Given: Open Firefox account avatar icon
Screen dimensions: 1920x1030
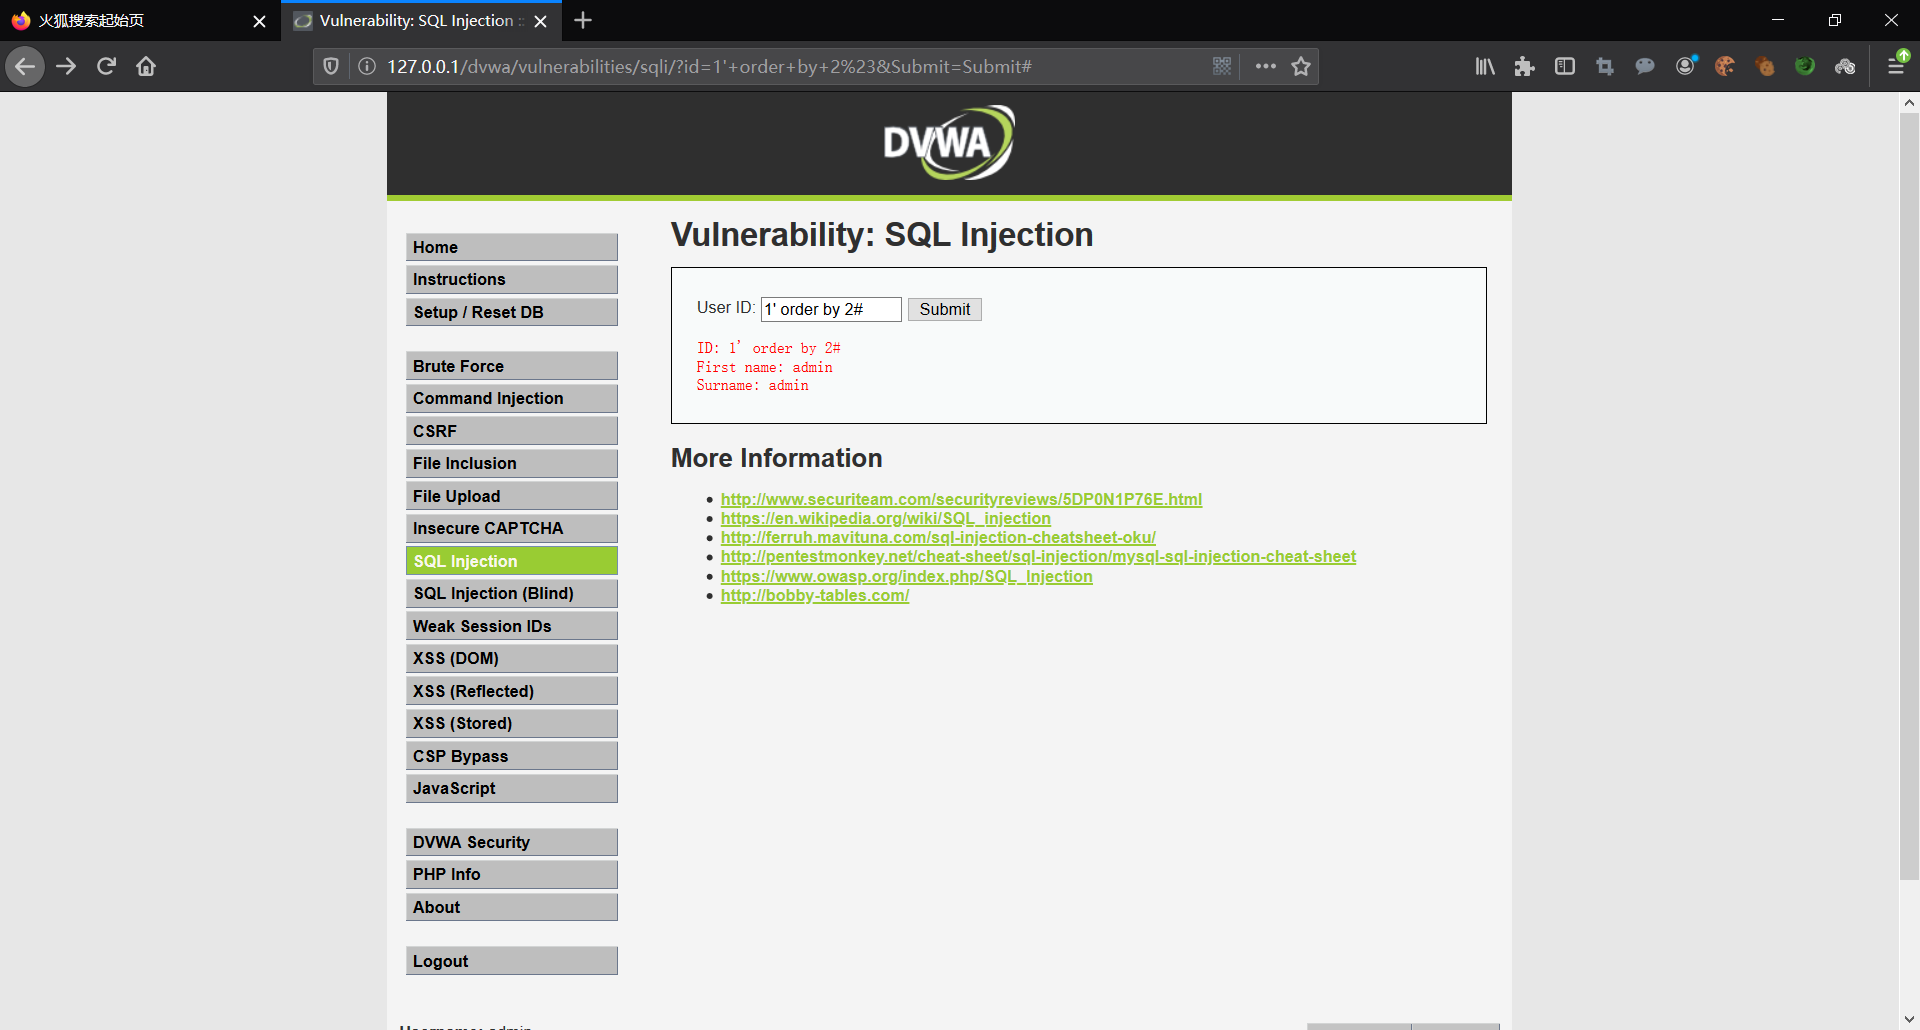Looking at the screenshot, I should point(1686,66).
